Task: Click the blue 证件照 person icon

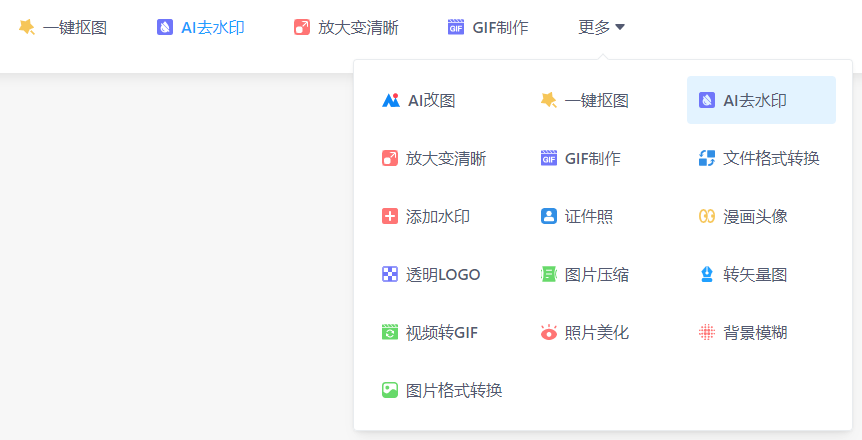Action: click(548, 216)
